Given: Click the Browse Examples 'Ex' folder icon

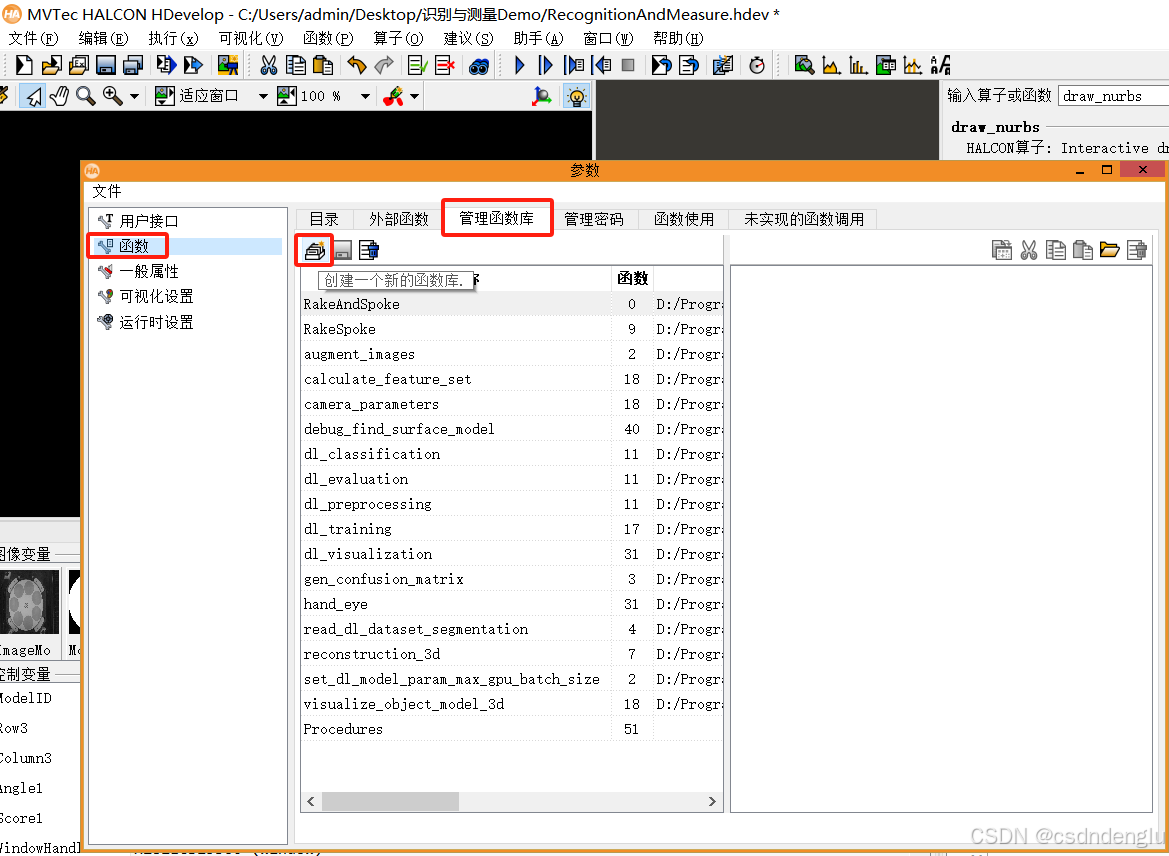Looking at the screenshot, I should pyautogui.click(x=78, y=65).
